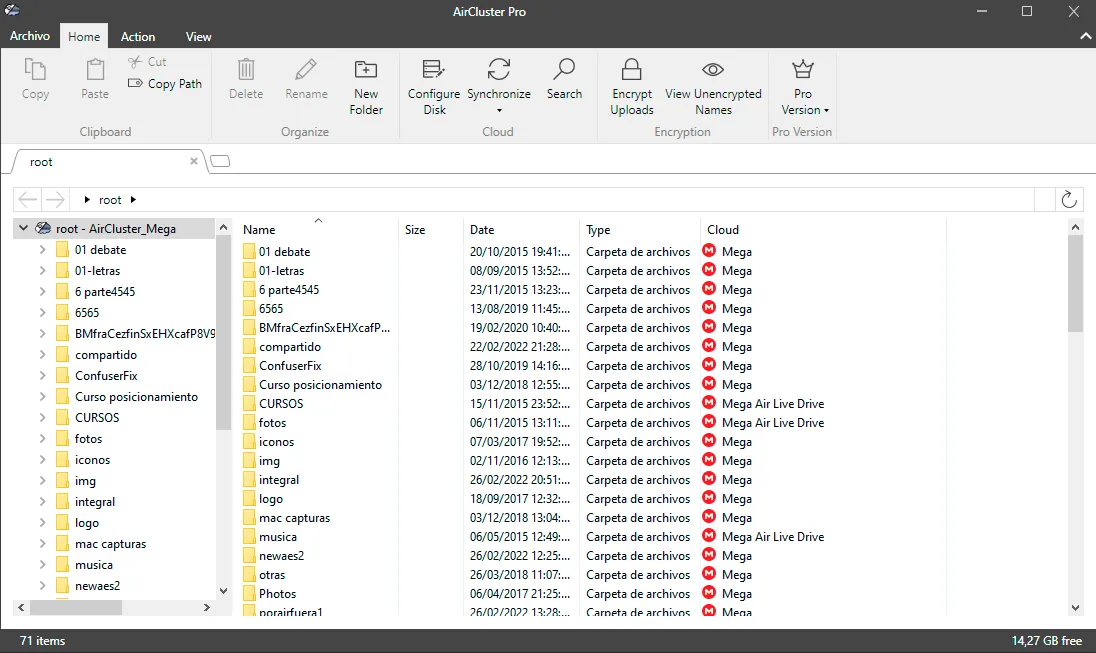
Task: Expand the CURSOS folder in tree
Action: pos(42,417)
